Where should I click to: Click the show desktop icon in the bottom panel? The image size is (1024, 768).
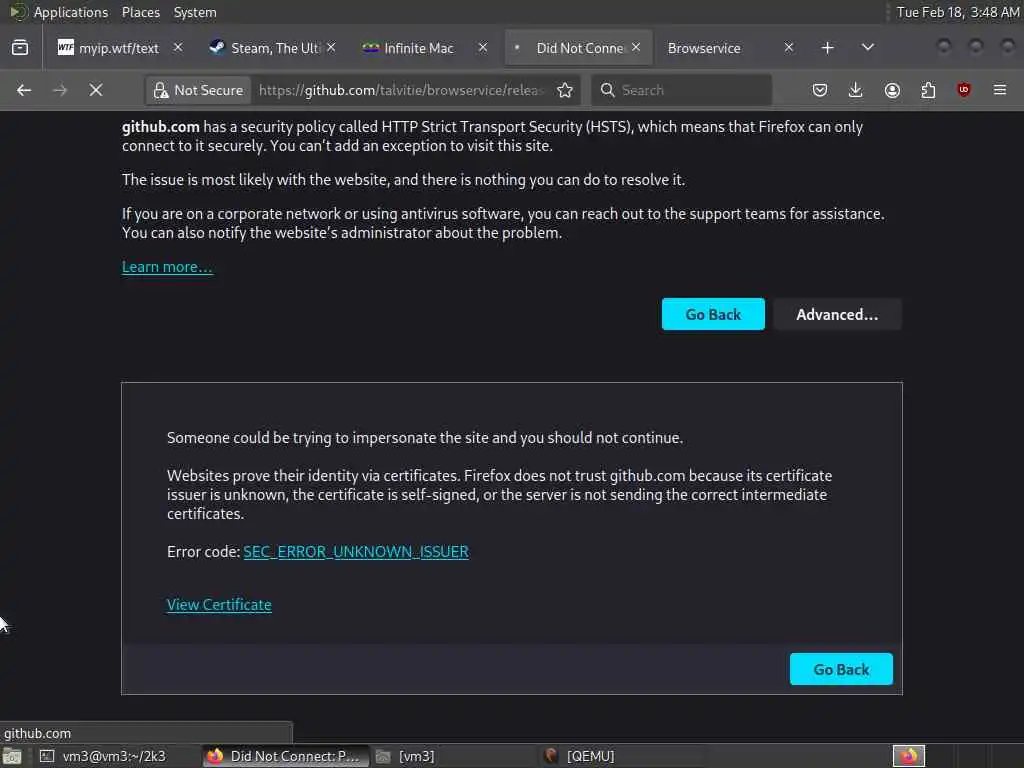(12, 756)
